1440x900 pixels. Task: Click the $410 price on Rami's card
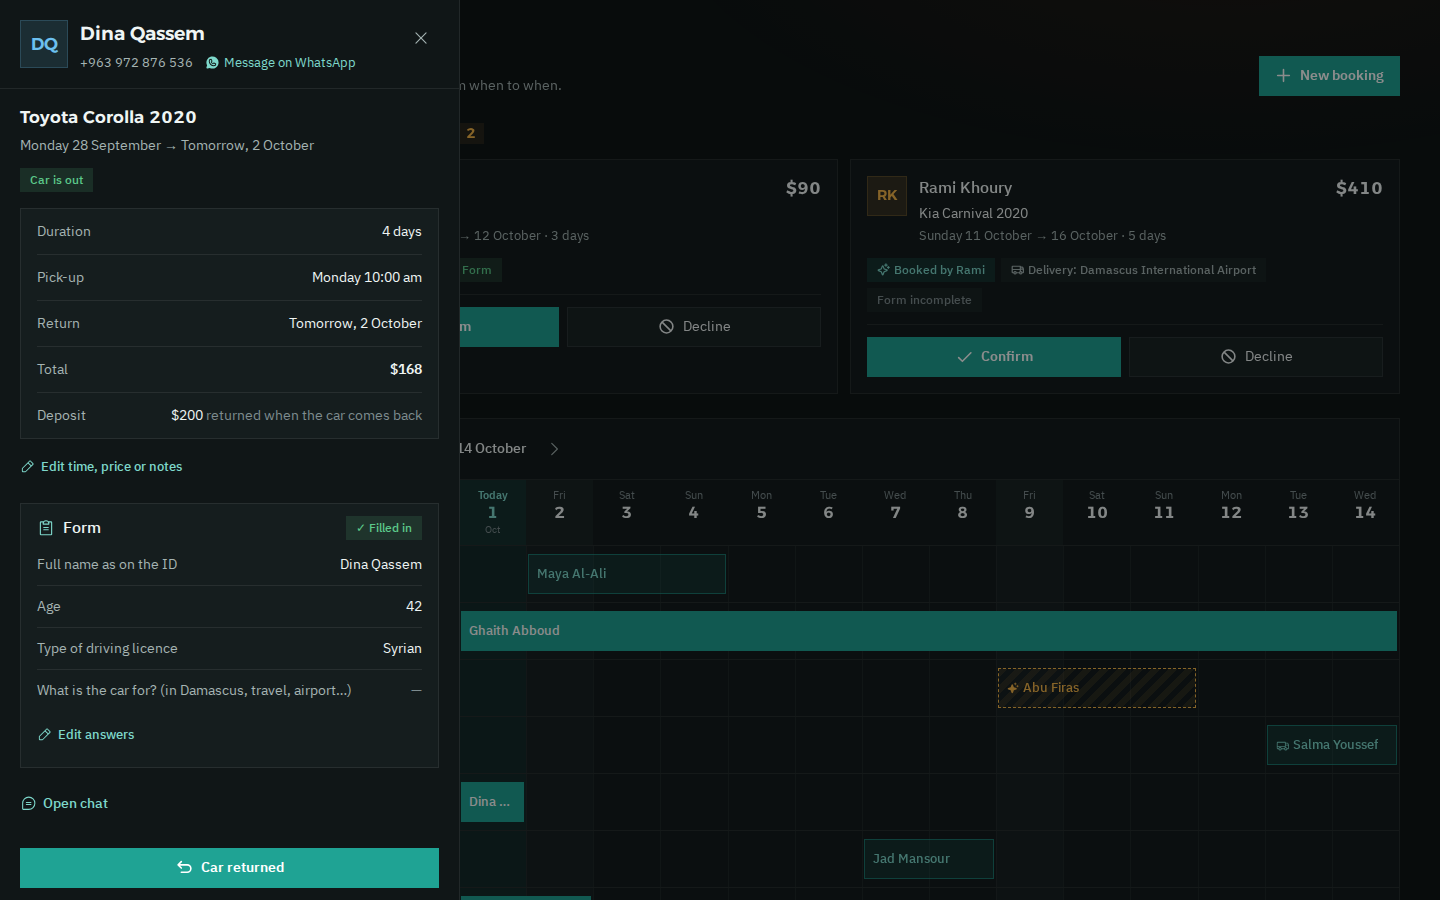click(x=1359, y=188)
